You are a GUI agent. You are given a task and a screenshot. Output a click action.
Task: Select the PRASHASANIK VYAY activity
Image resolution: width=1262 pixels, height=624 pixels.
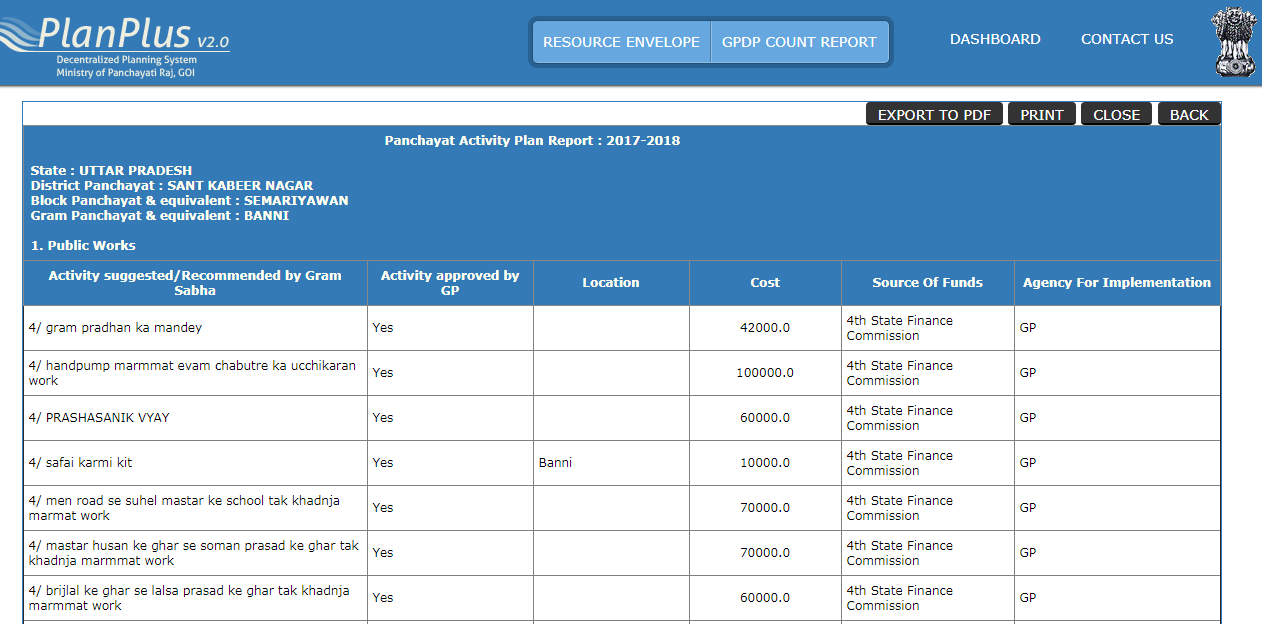[x=99, y=418]
